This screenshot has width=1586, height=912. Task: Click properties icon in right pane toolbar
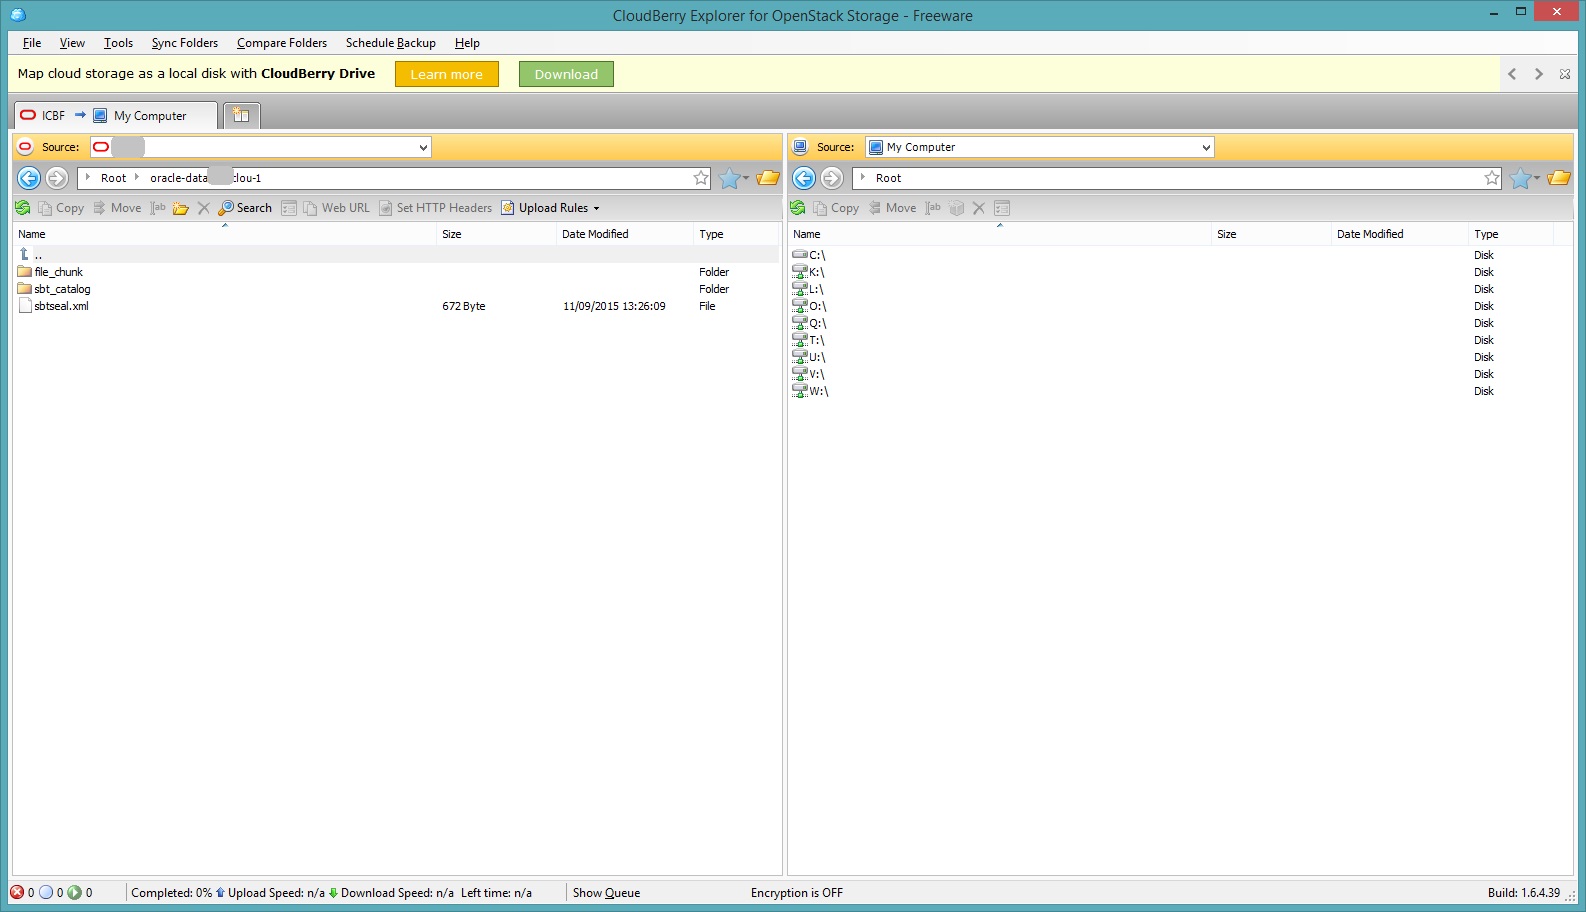[x=1002, y=208]
